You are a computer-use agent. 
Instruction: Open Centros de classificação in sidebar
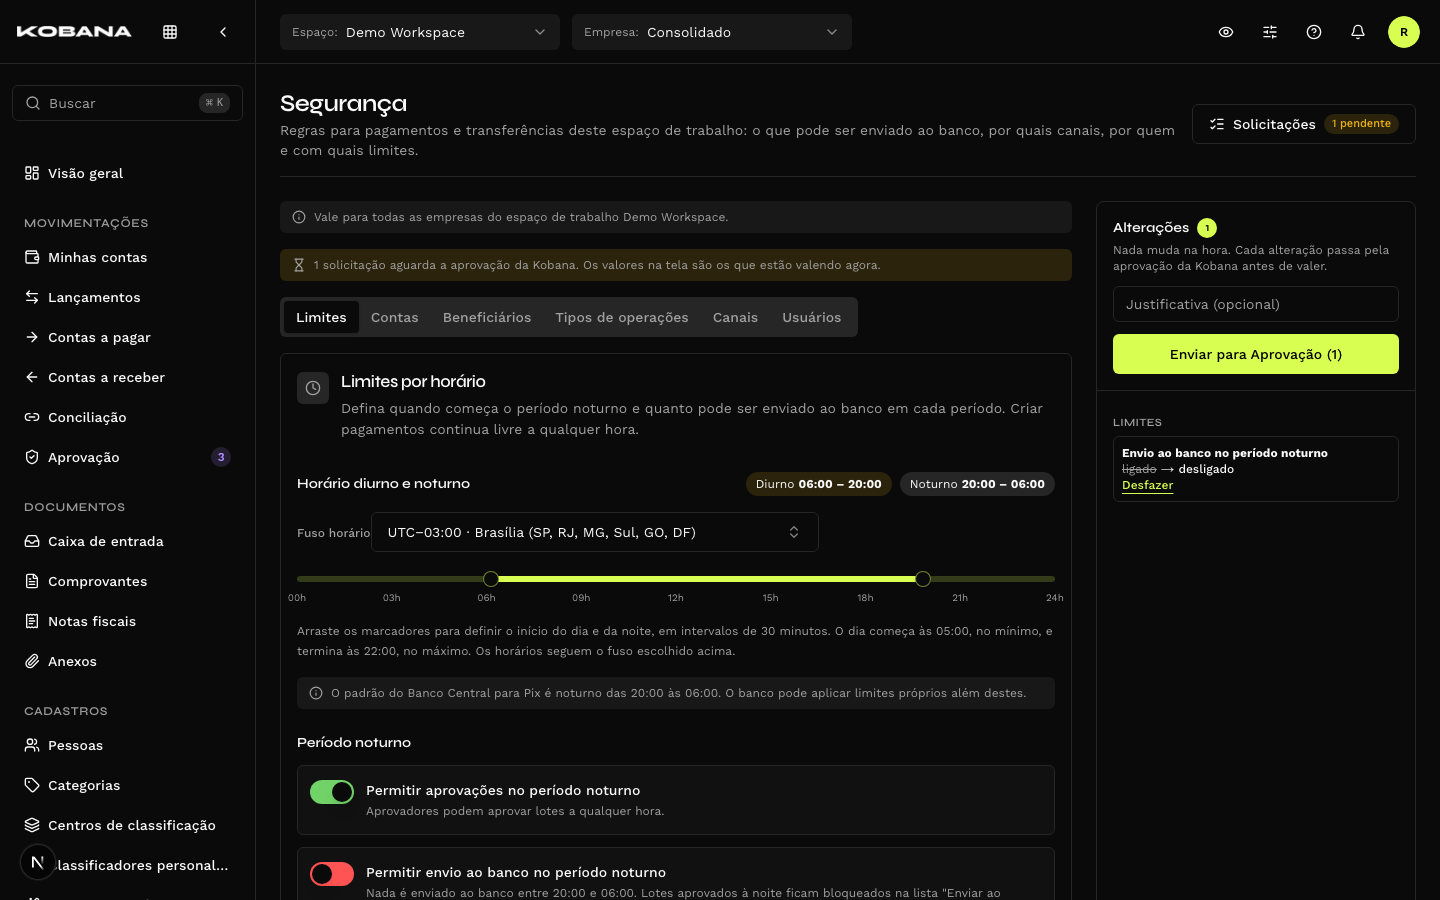pyautogui.click(x=127, y=825)
